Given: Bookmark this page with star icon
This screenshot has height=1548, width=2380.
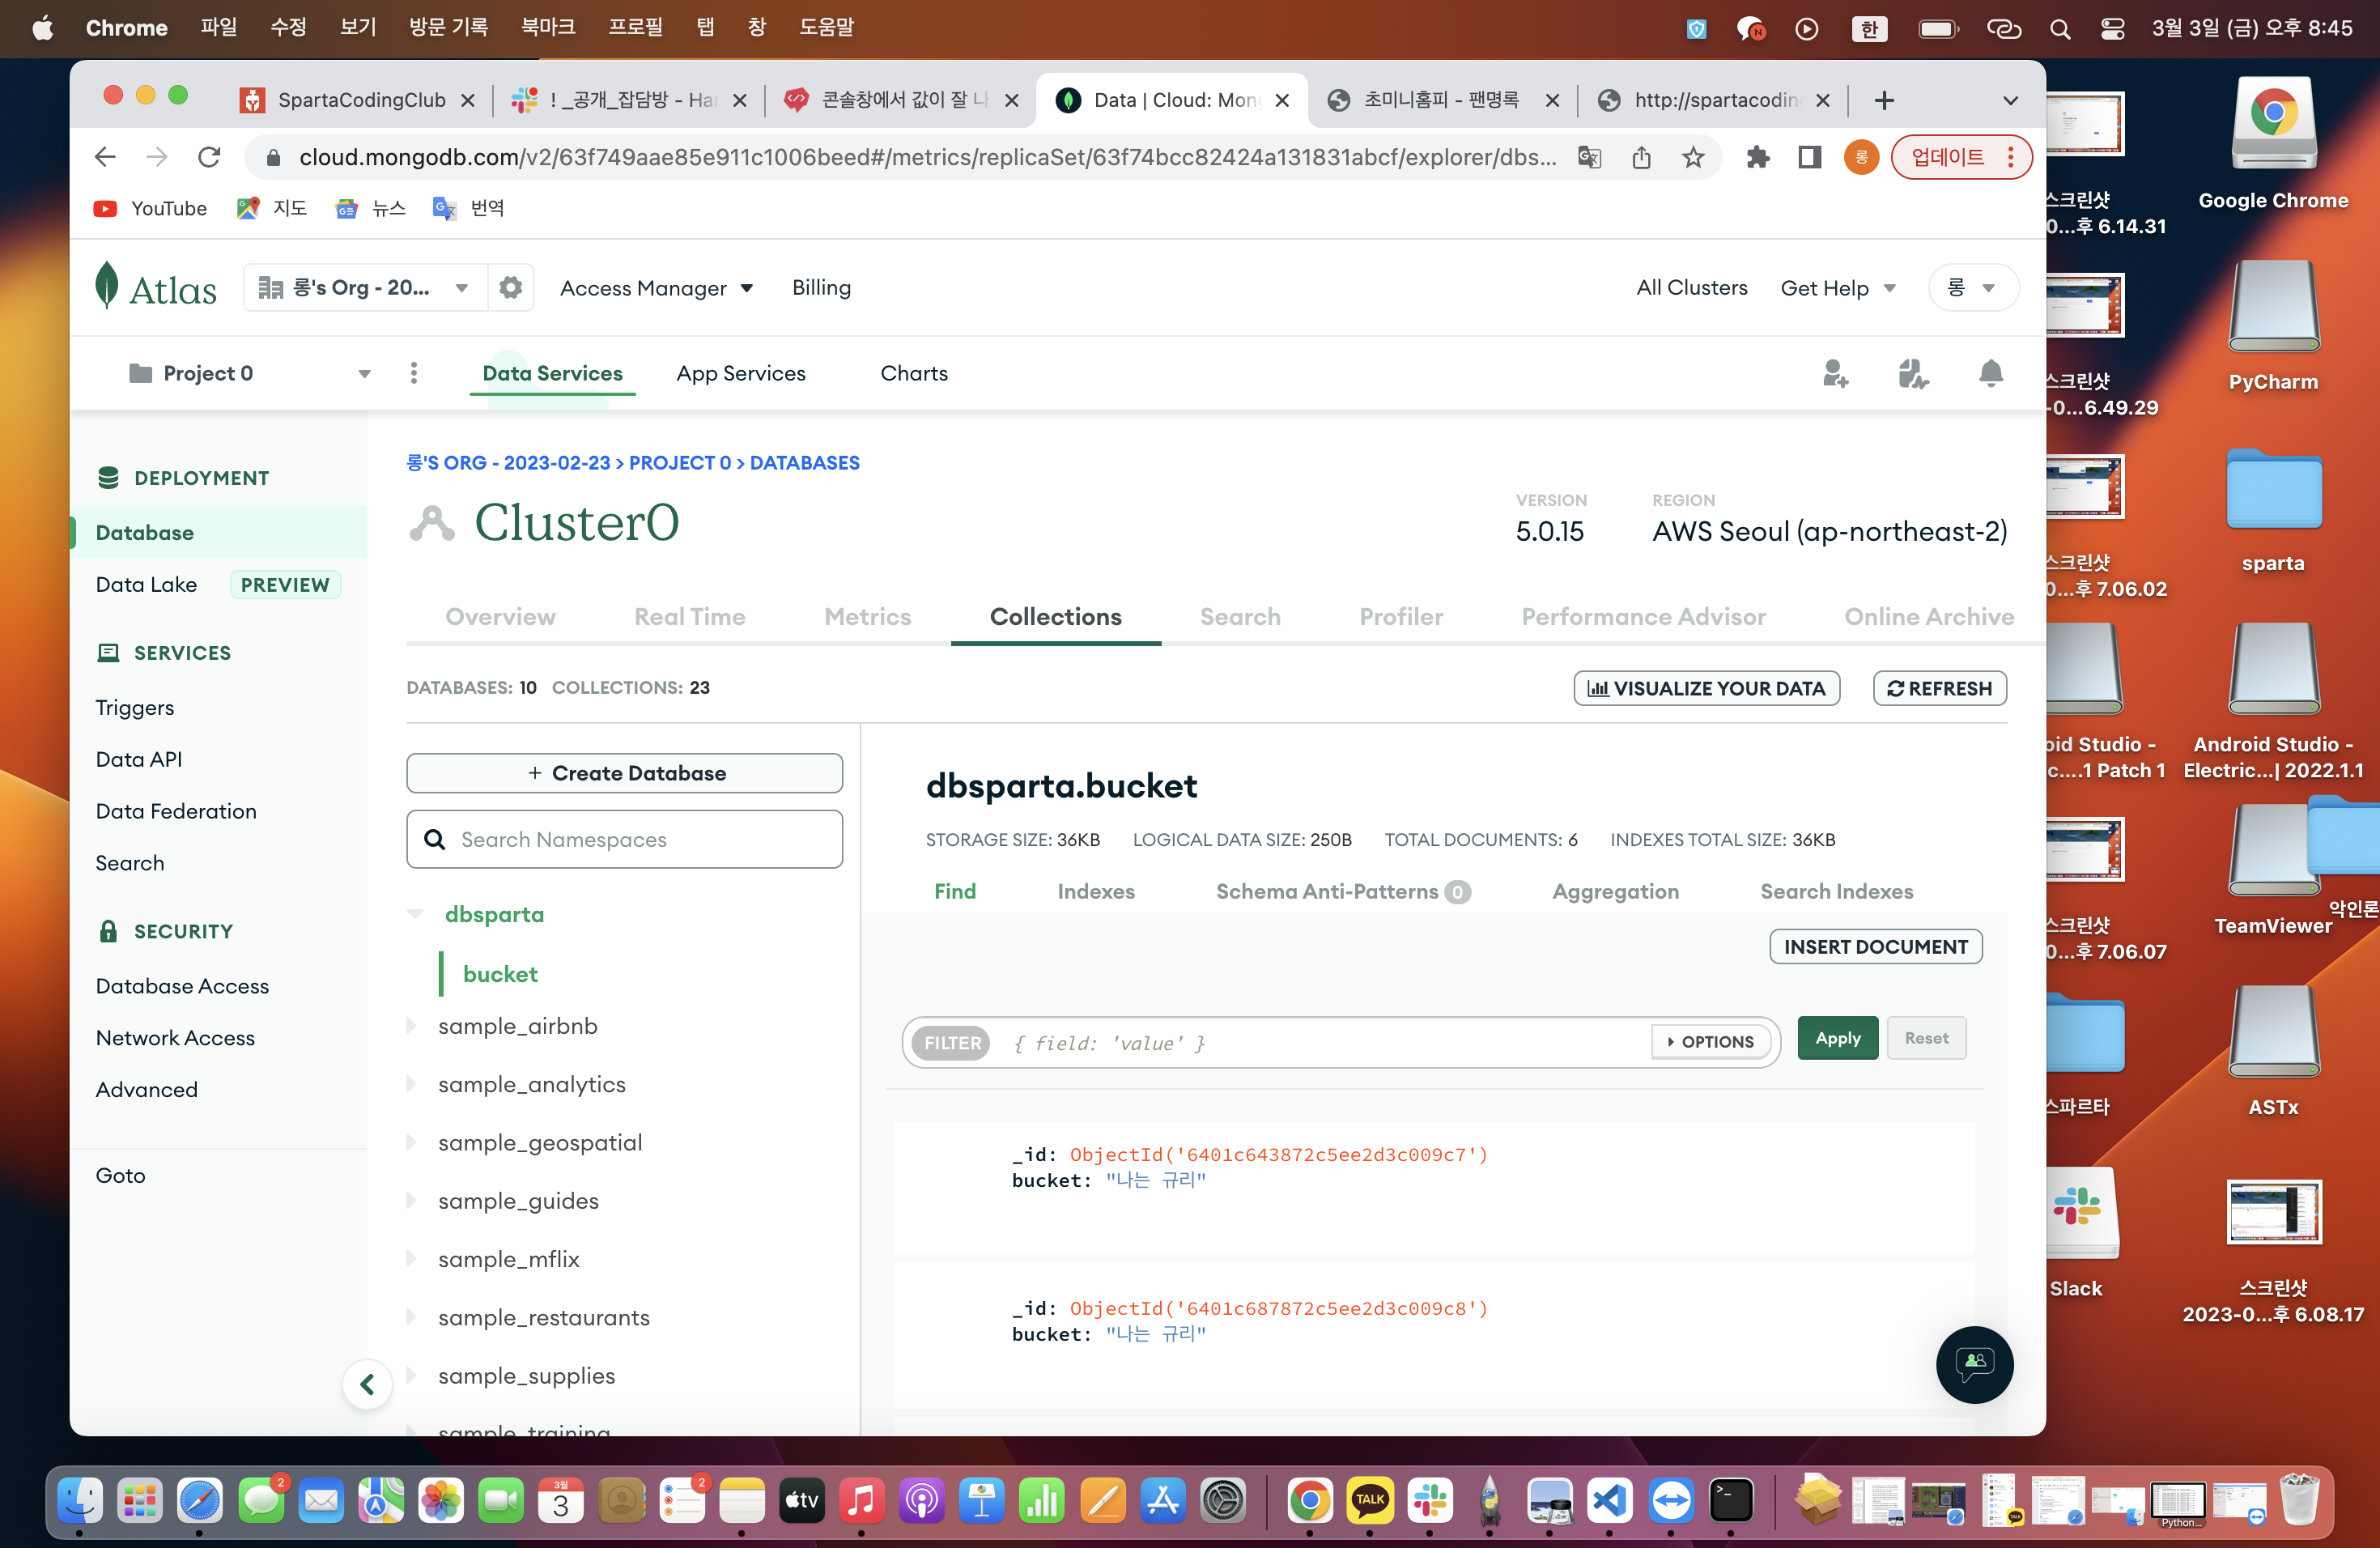Looking at the screenshot, I should [1693, 157].
